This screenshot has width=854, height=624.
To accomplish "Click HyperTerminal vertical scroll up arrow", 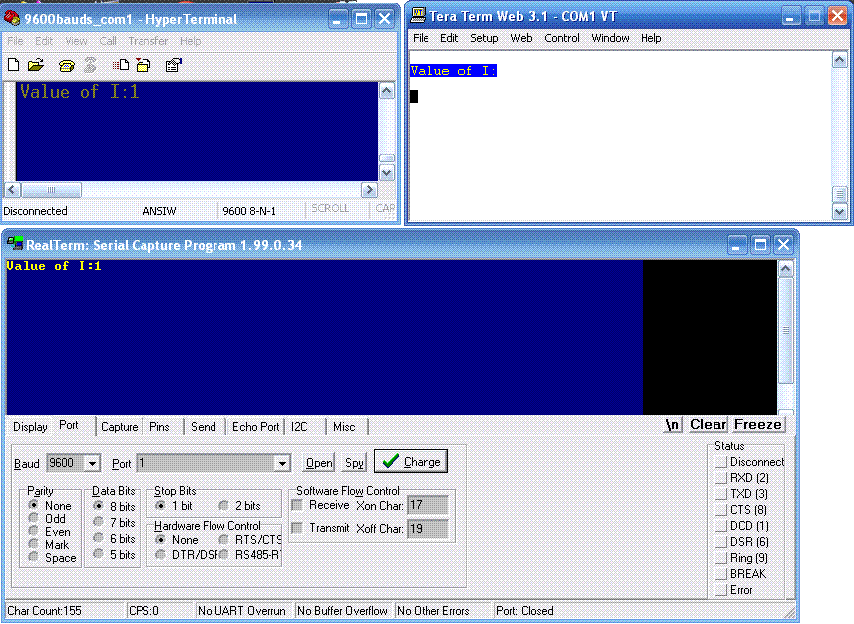I will pos(387,90).
